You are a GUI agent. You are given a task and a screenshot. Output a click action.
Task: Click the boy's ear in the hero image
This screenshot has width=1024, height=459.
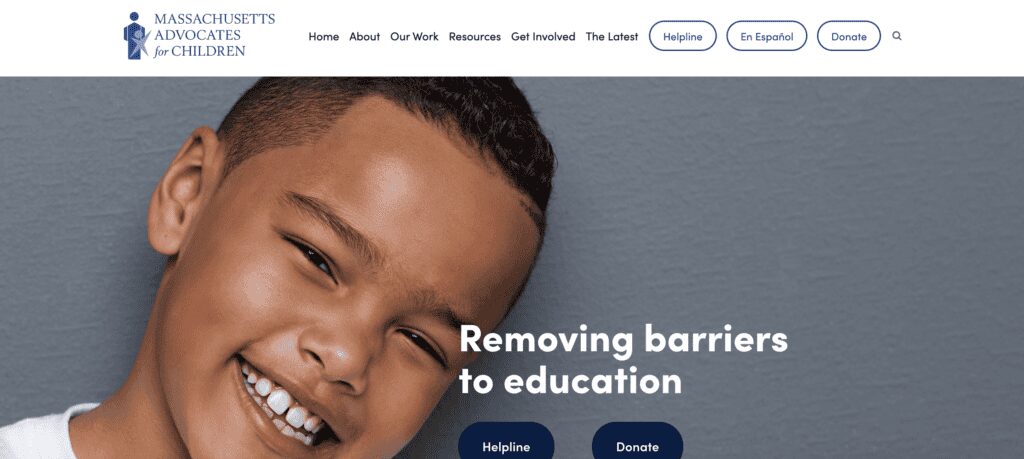[180, 191]
